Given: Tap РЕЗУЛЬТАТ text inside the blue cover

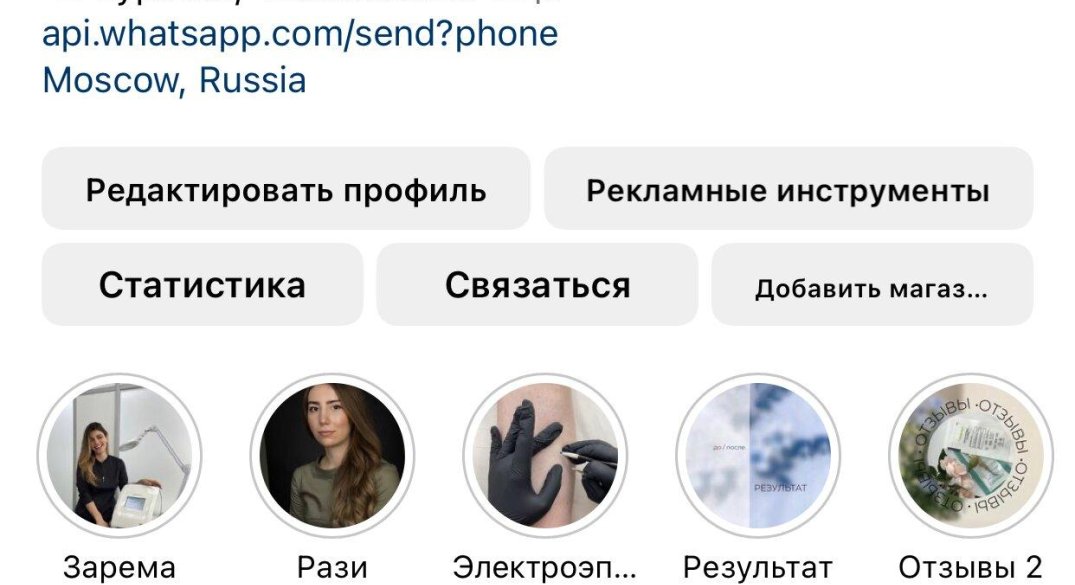Looking at the screenshot, I should click(x=780, y=488).
